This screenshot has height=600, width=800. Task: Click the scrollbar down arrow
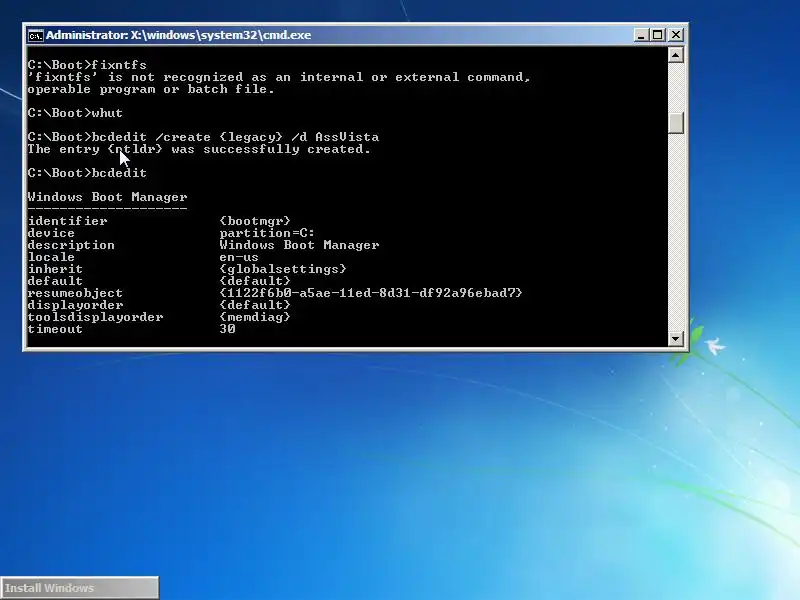[676, 338]
